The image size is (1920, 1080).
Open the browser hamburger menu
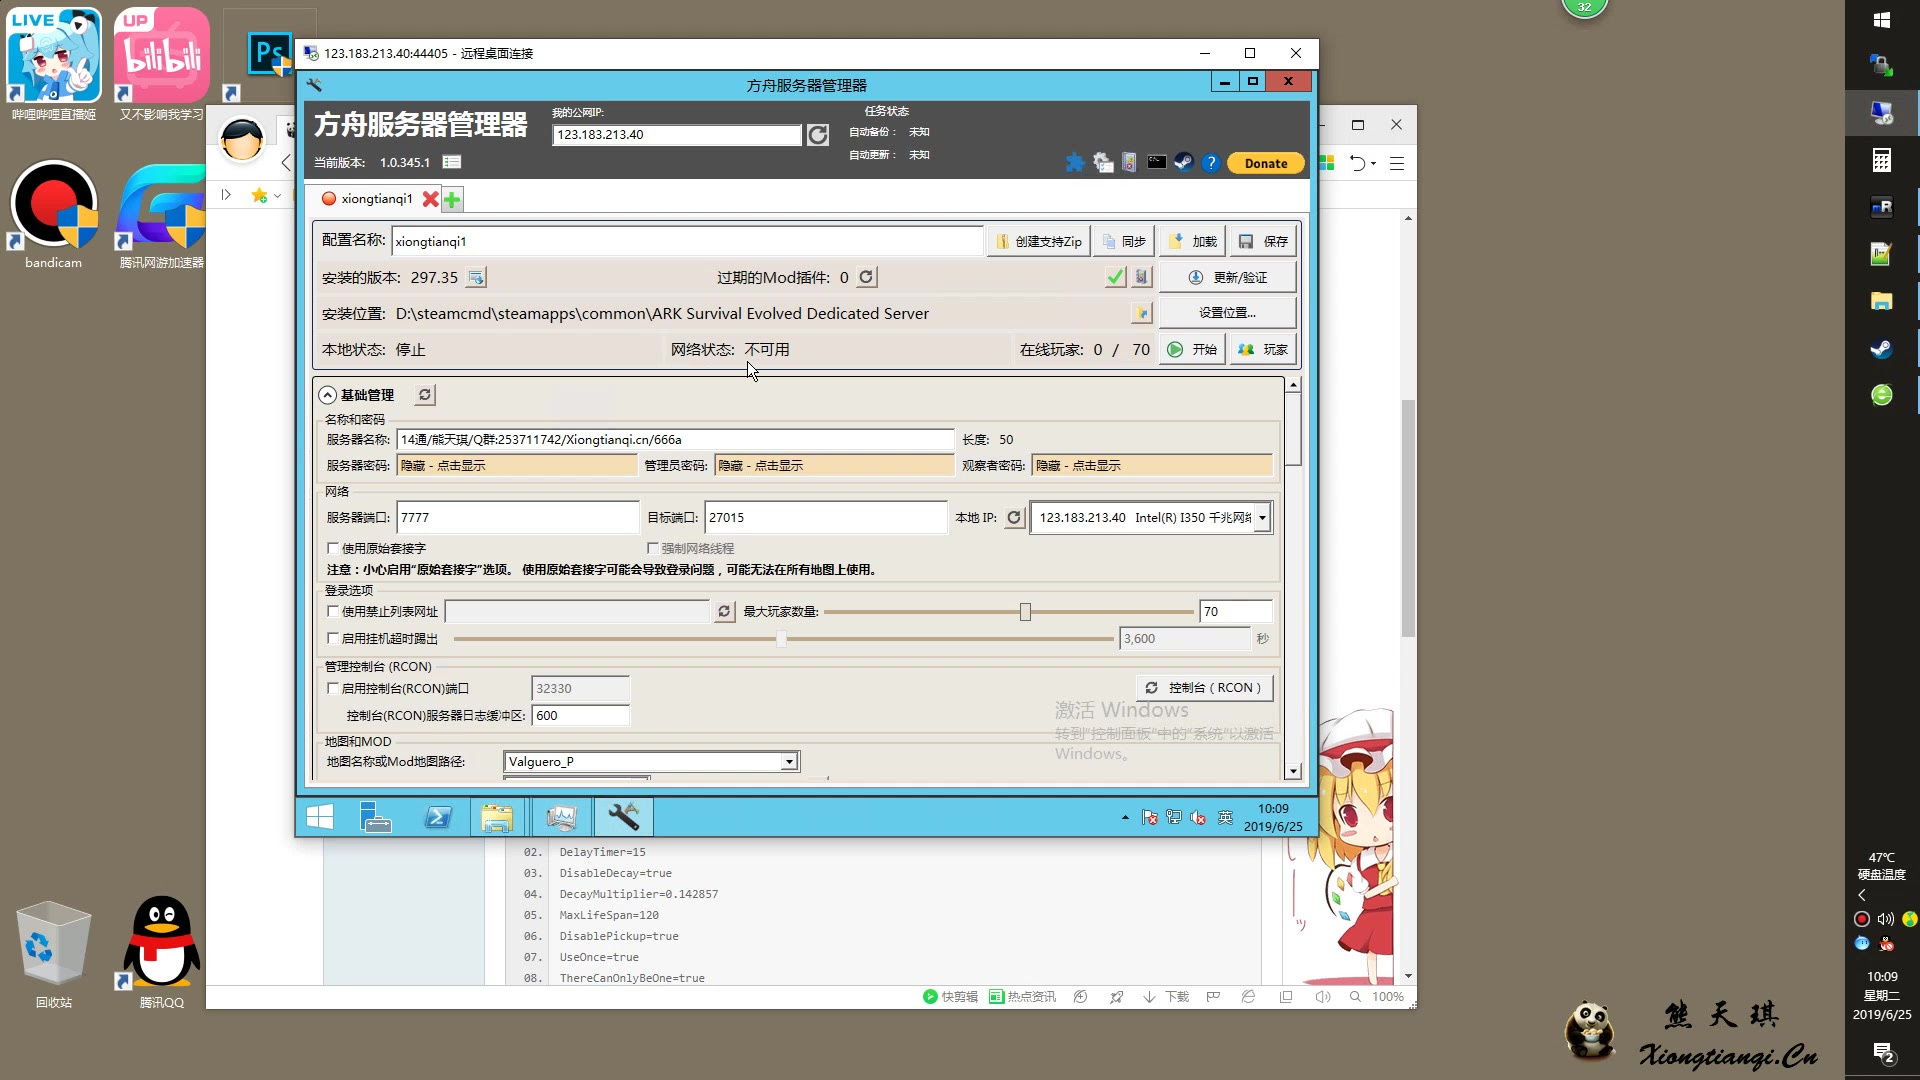[1397, 163]
